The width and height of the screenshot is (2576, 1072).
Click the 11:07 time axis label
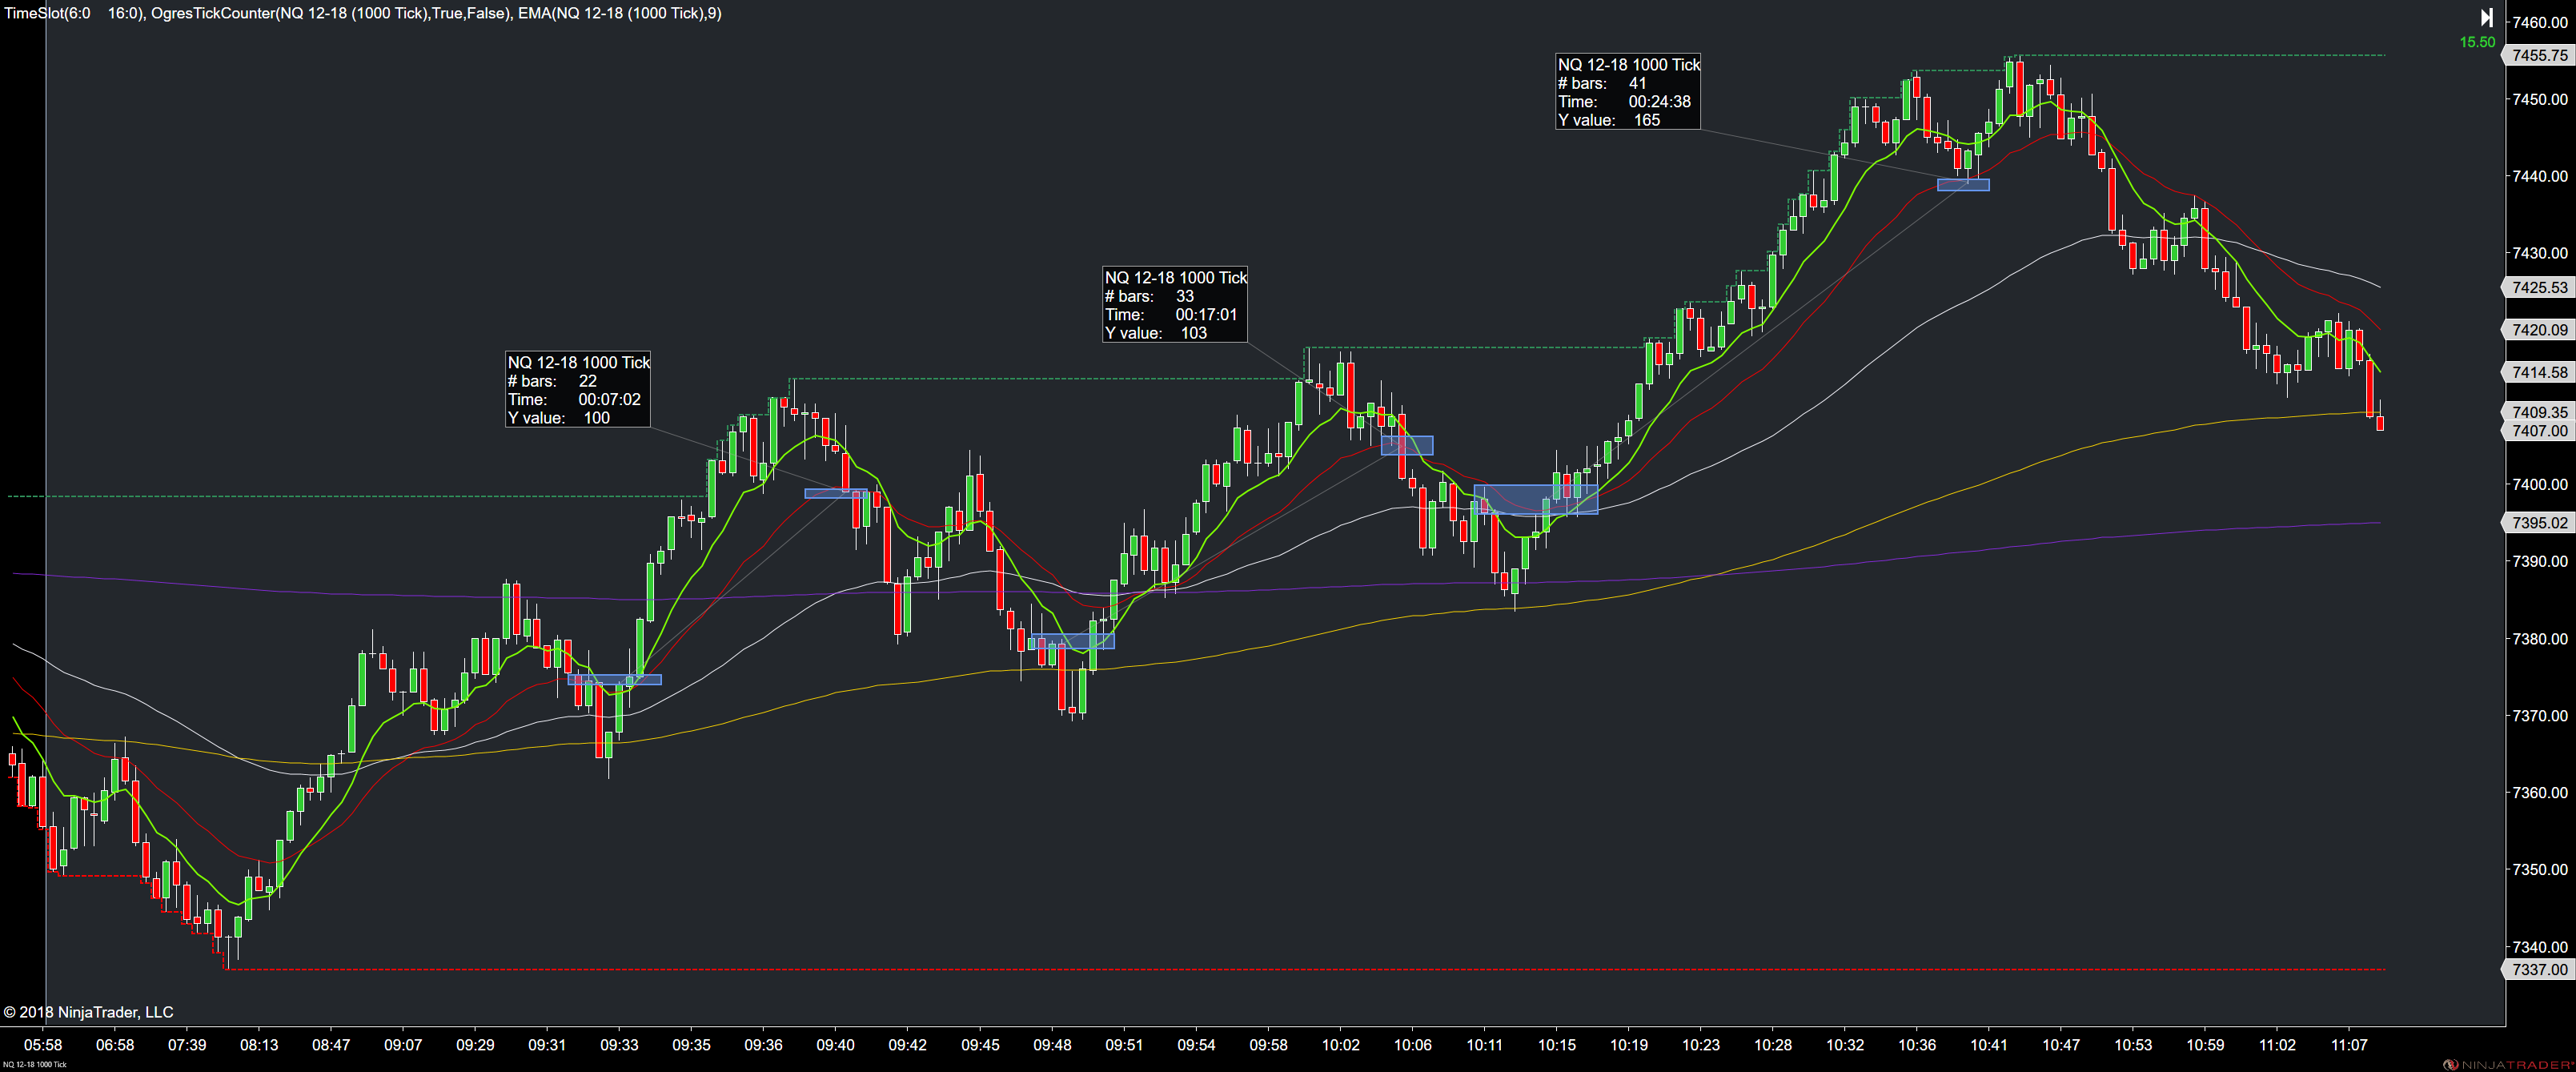point(2349,1045)
